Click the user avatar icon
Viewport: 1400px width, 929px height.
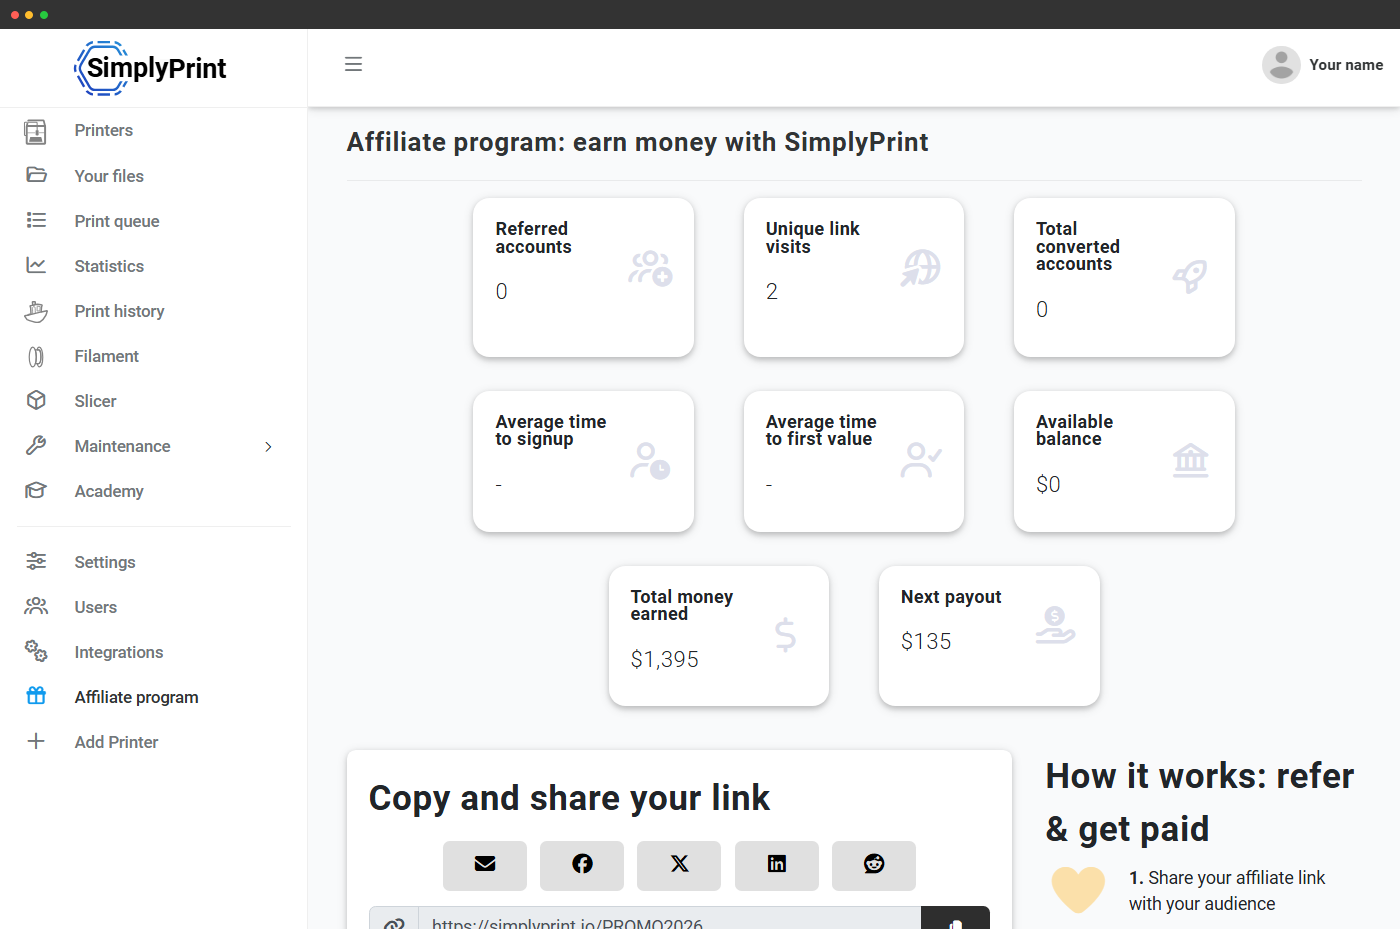point(1281,65)
